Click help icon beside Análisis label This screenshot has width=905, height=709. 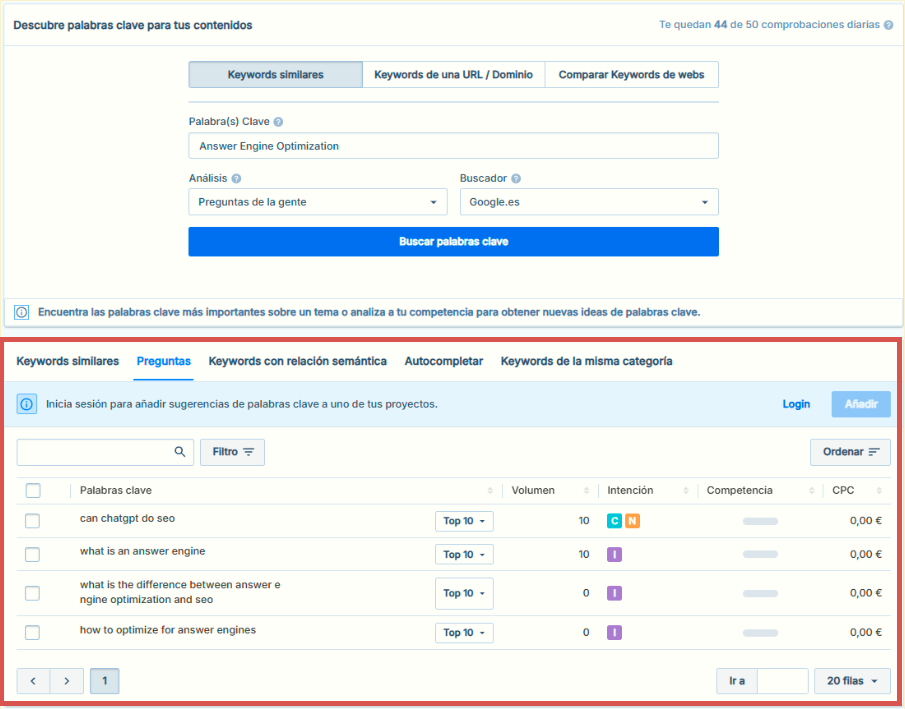tap(236, 178)
